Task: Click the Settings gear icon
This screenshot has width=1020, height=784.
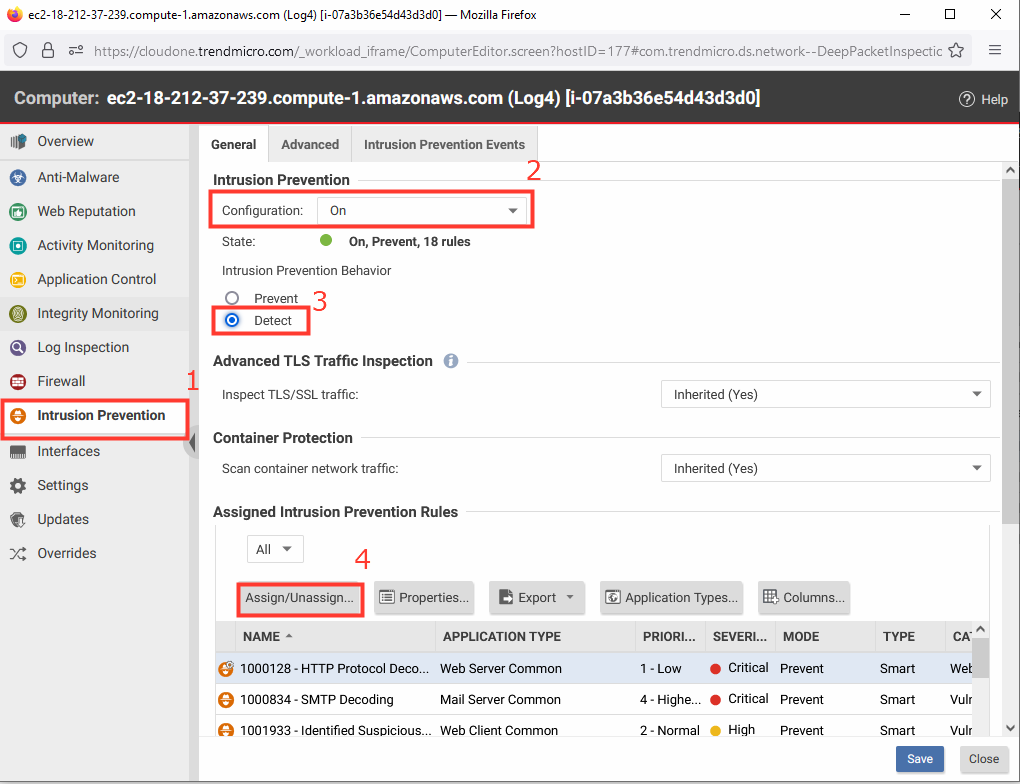Action: 18,485
